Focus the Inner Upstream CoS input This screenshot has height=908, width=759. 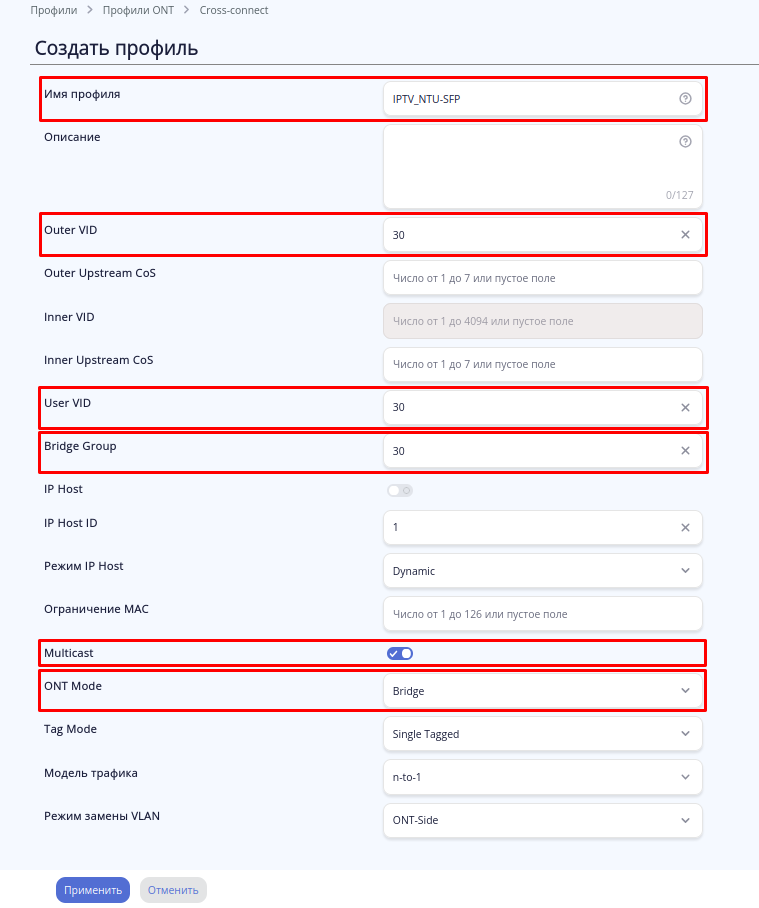pyautogui.click(x=542, y=364)
